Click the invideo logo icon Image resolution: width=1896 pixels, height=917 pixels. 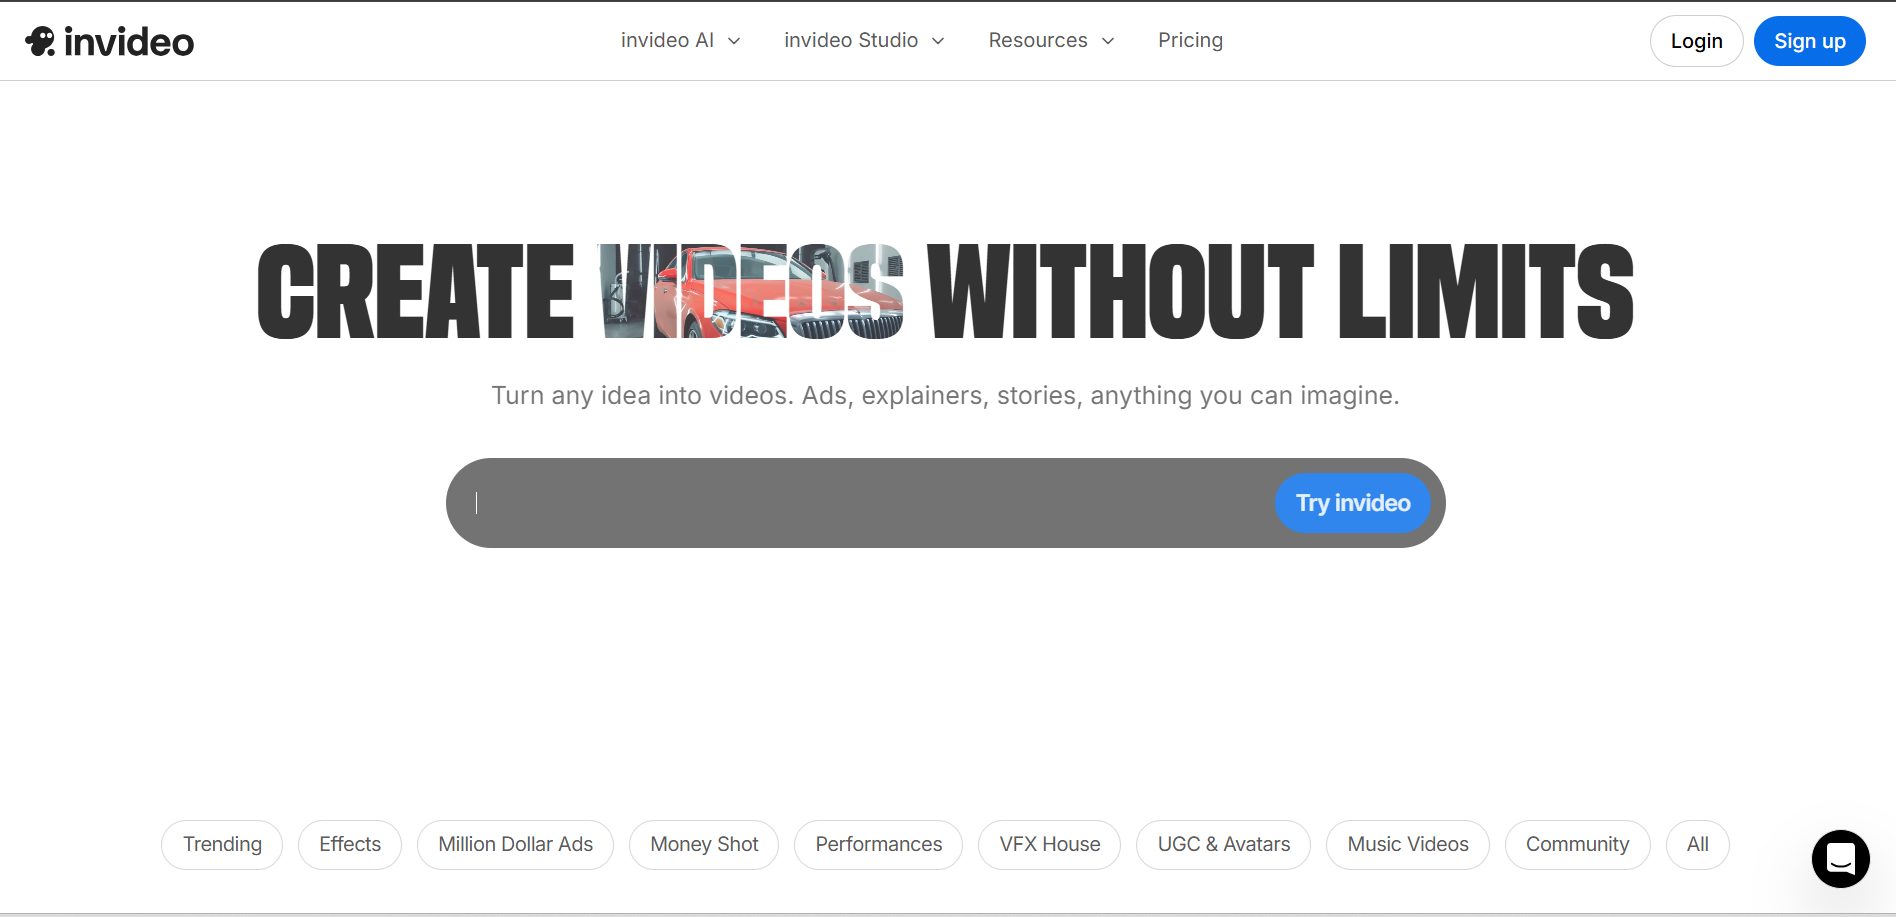[41, 41]
